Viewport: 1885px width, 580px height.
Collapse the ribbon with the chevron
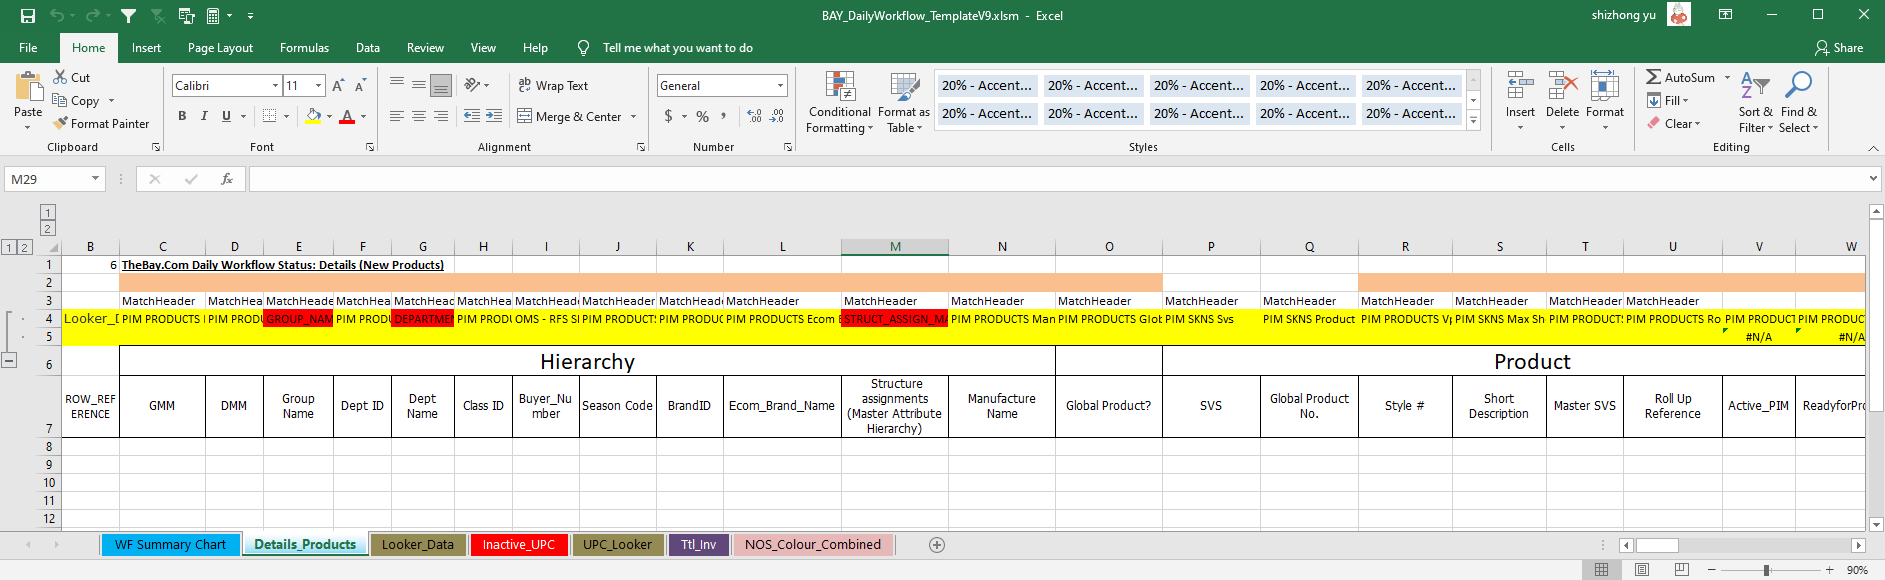(1873, 148)
